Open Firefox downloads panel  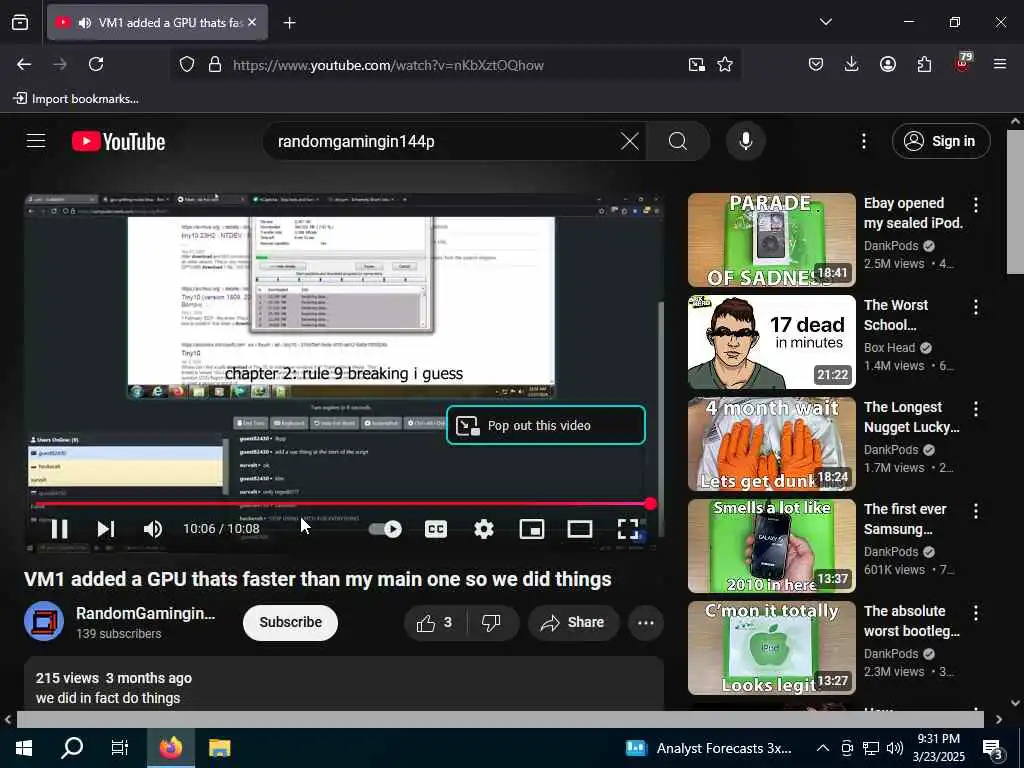pyautogui.click(x=851, y=65)
